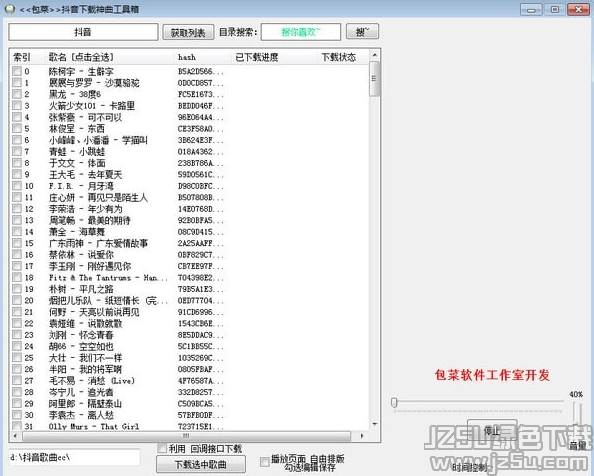Image resolution: width=594 pixels, height=476 pixels.
Task: Toggle the 播放页面 自由排版 checkbox
Action: pyautogui.click(x=265, y=462)
